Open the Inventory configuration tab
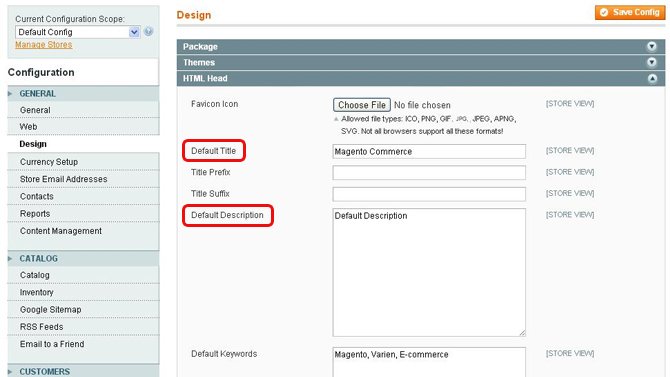The height and width of the screenshot is (377, 670). click(83, 292)
